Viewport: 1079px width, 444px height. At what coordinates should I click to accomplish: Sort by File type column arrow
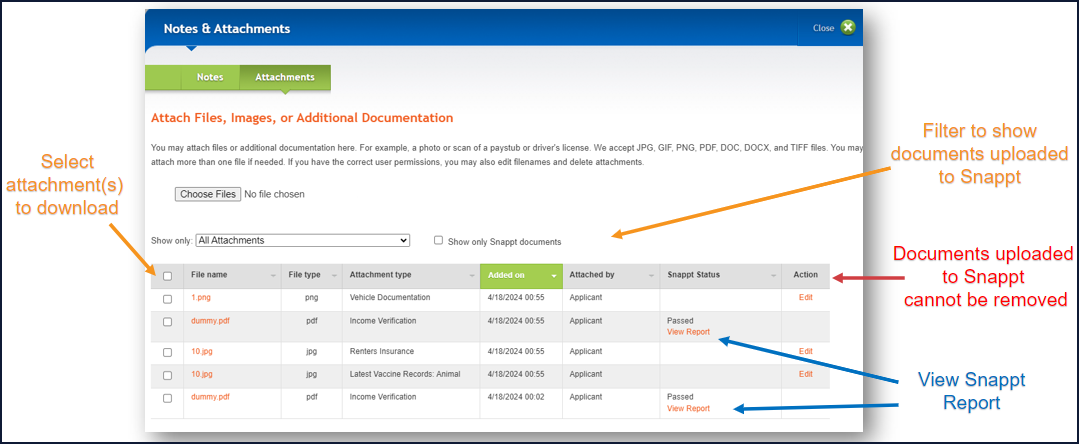click(334, 275)
